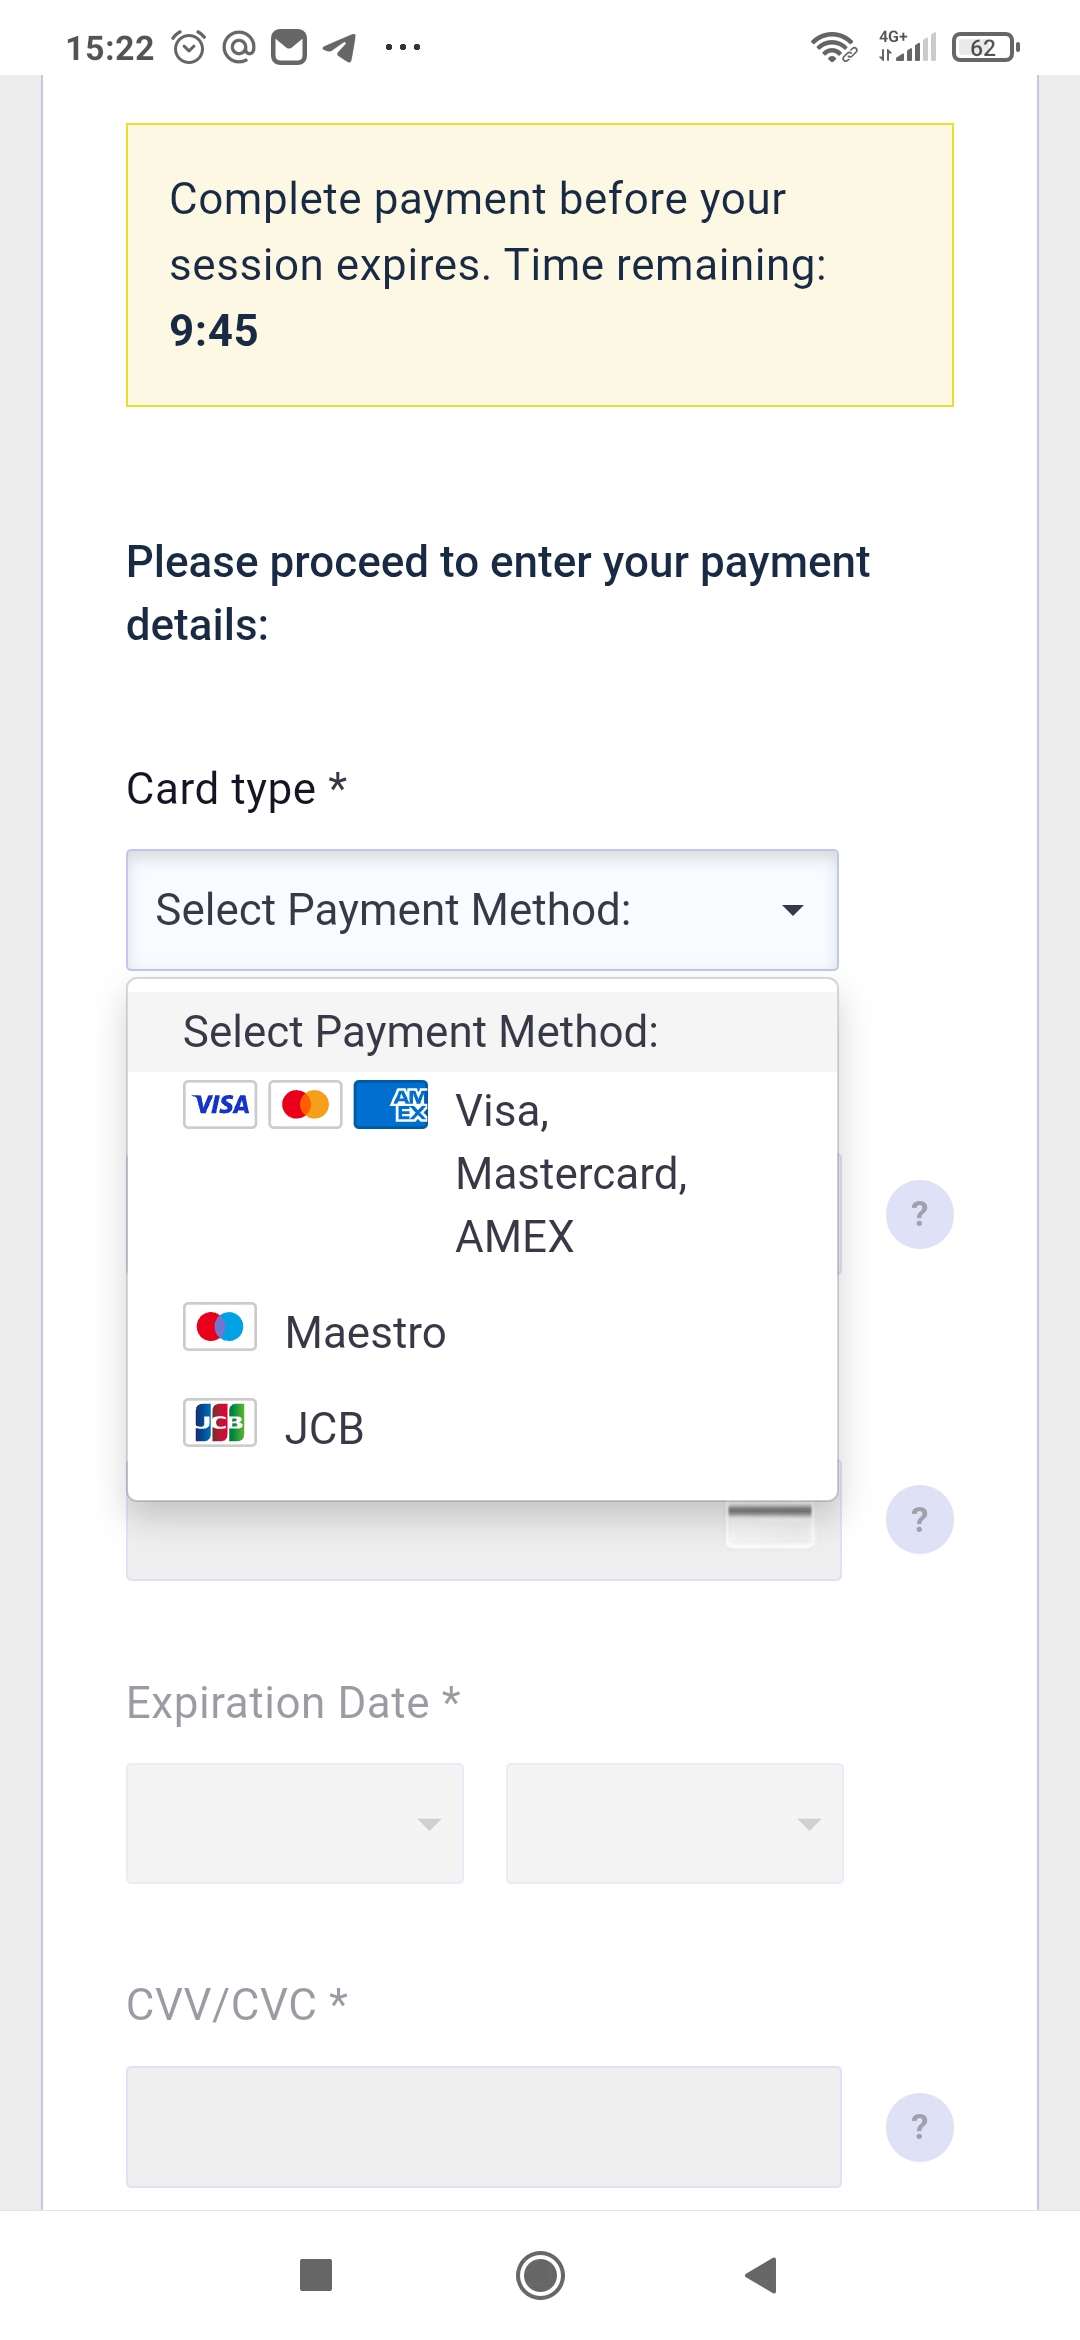Select the placeholder 'Select Payment Method:' list entry
This screenshot has width=1080, height=2340.
[482, 1031]
